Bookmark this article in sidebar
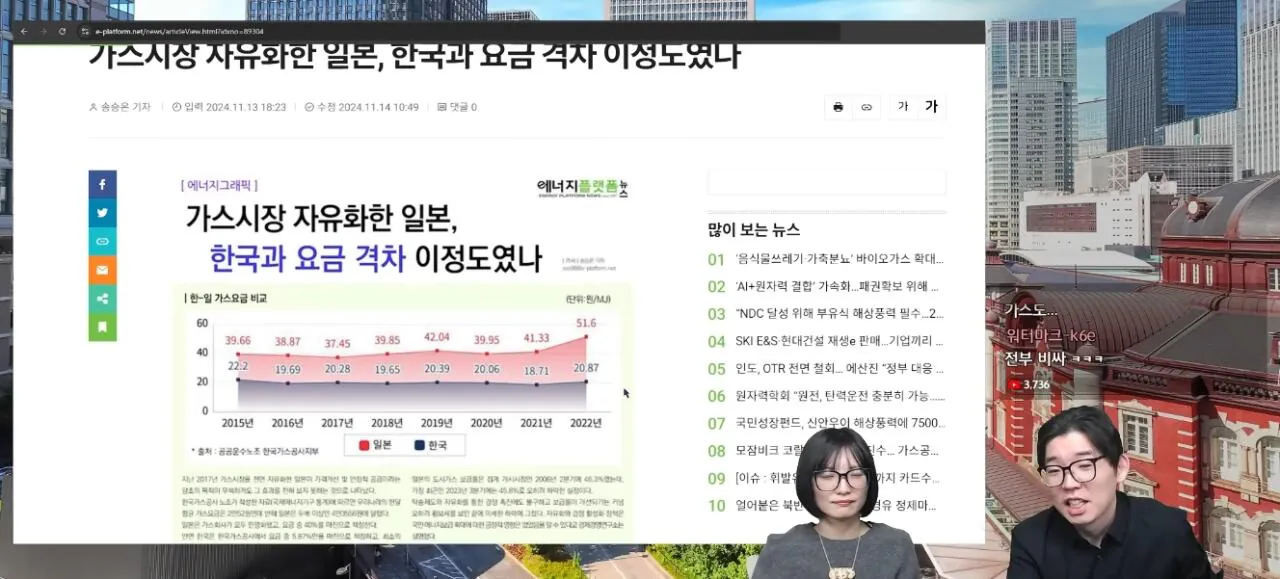1280x579 pixels. tap(102, 326)
